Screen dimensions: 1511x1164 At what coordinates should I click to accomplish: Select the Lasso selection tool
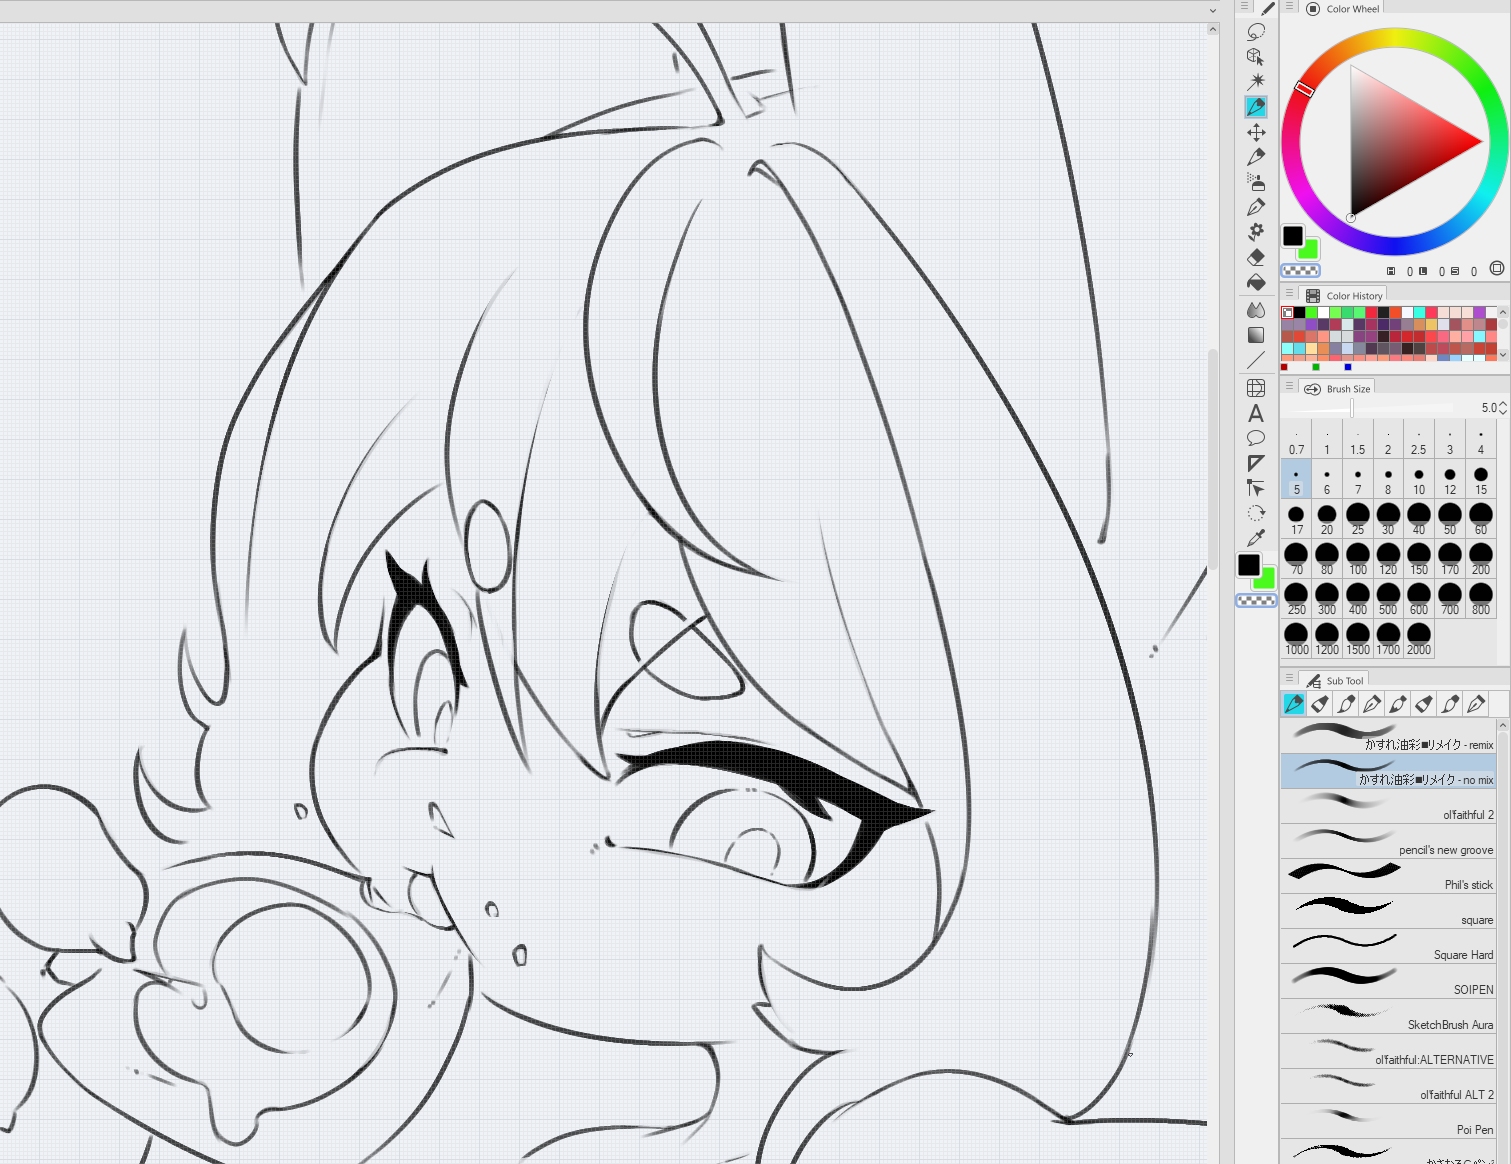pyautogui.click(x=1256, y=32)
